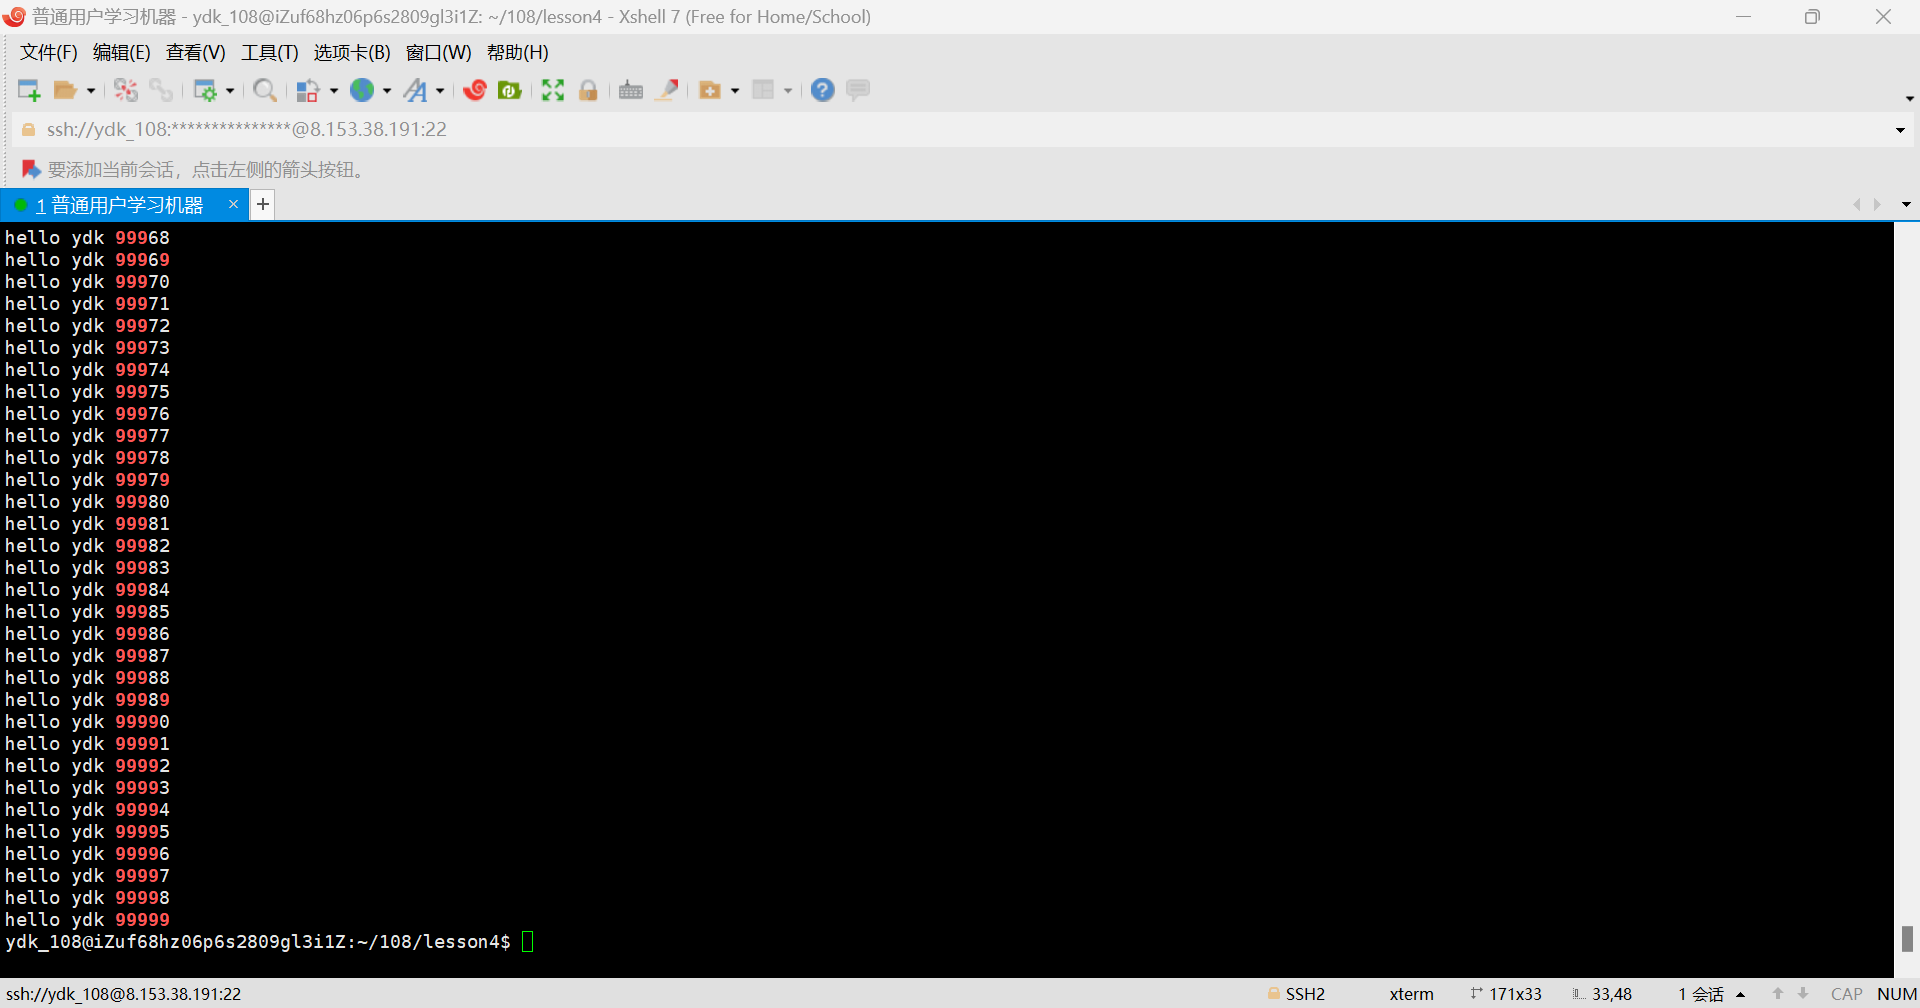Viewport: 1920px width, 1008px height.
Task: Launch Xftp green file transfer icon
Action: tap(510, 91)
